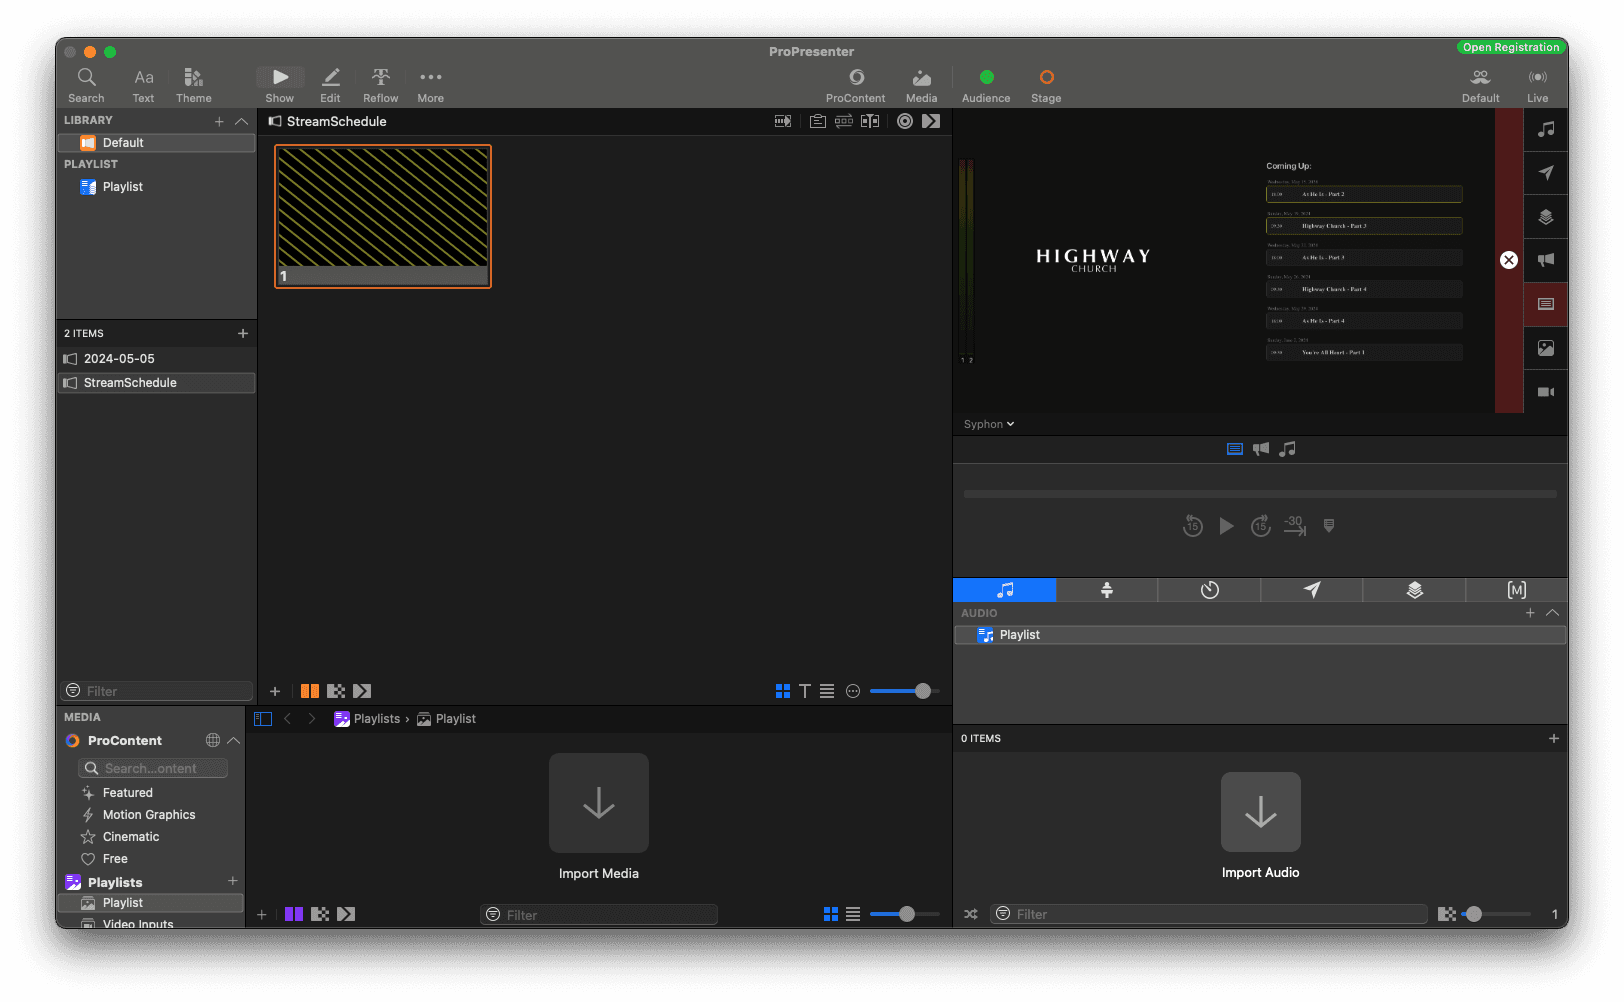Collapse the Audio section
This screenshot has height=1002, width=1624.
point(1552,613)
